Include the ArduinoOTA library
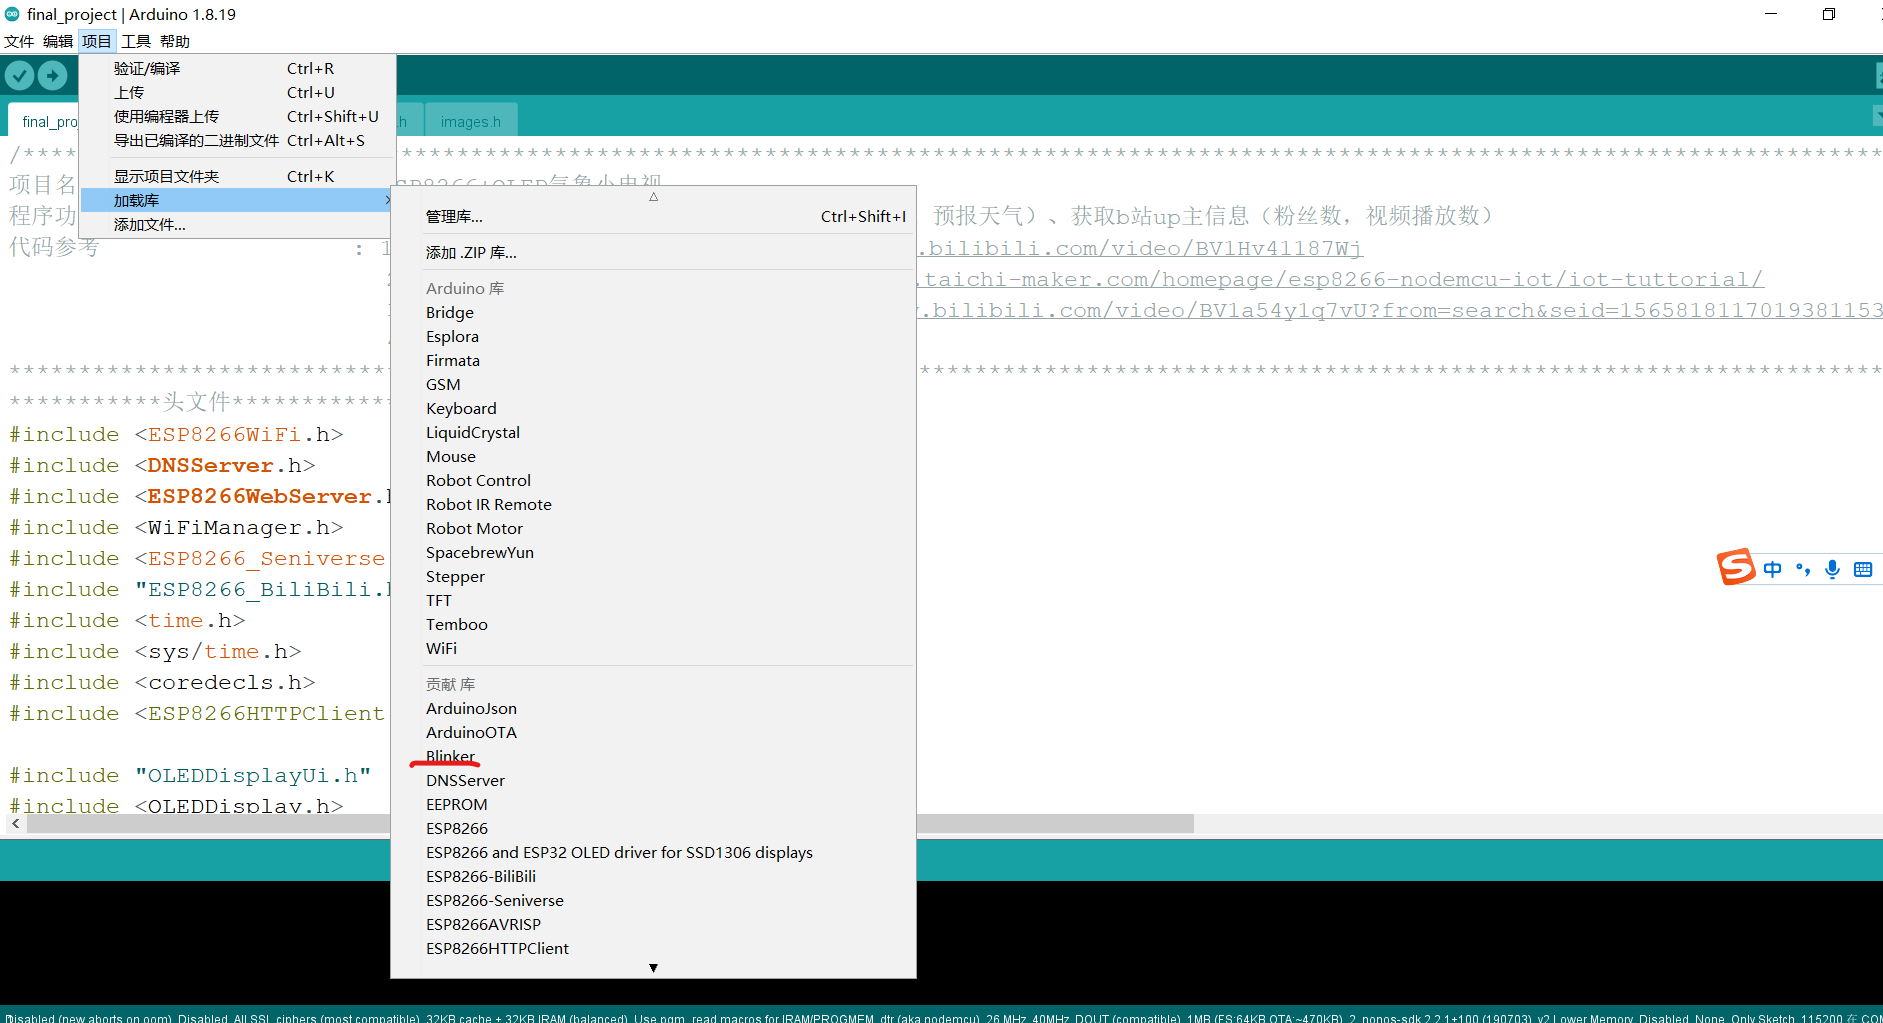 click(x=653, y=732)
